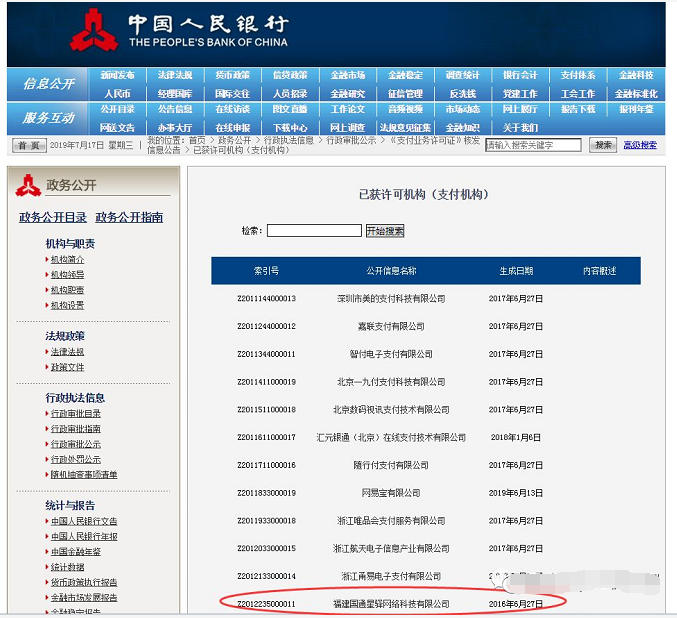Open 报告下载 in the service menu
Viewport: 677px width, 618px height.
coord(578,109)
